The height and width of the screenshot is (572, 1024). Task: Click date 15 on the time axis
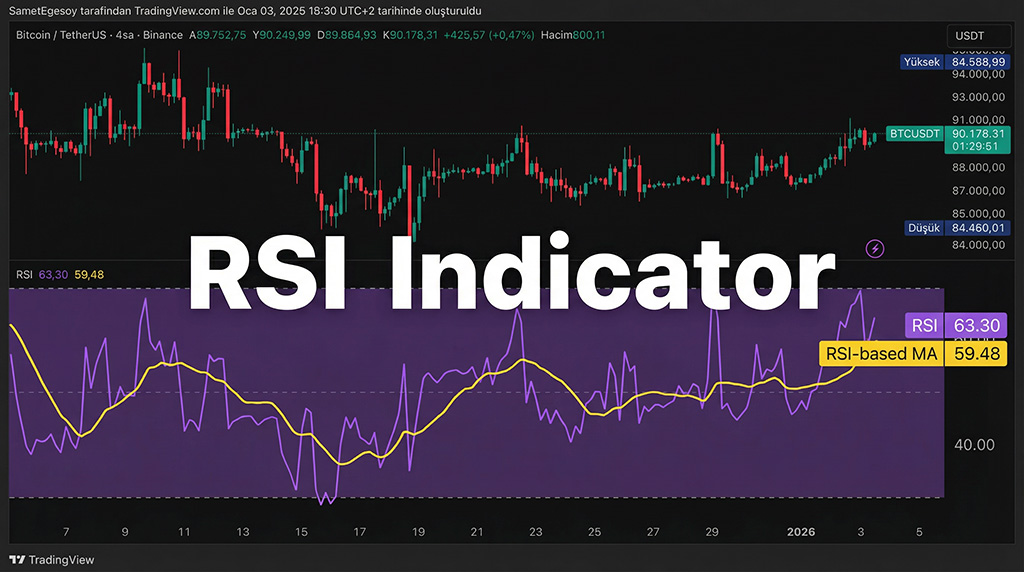300,532
